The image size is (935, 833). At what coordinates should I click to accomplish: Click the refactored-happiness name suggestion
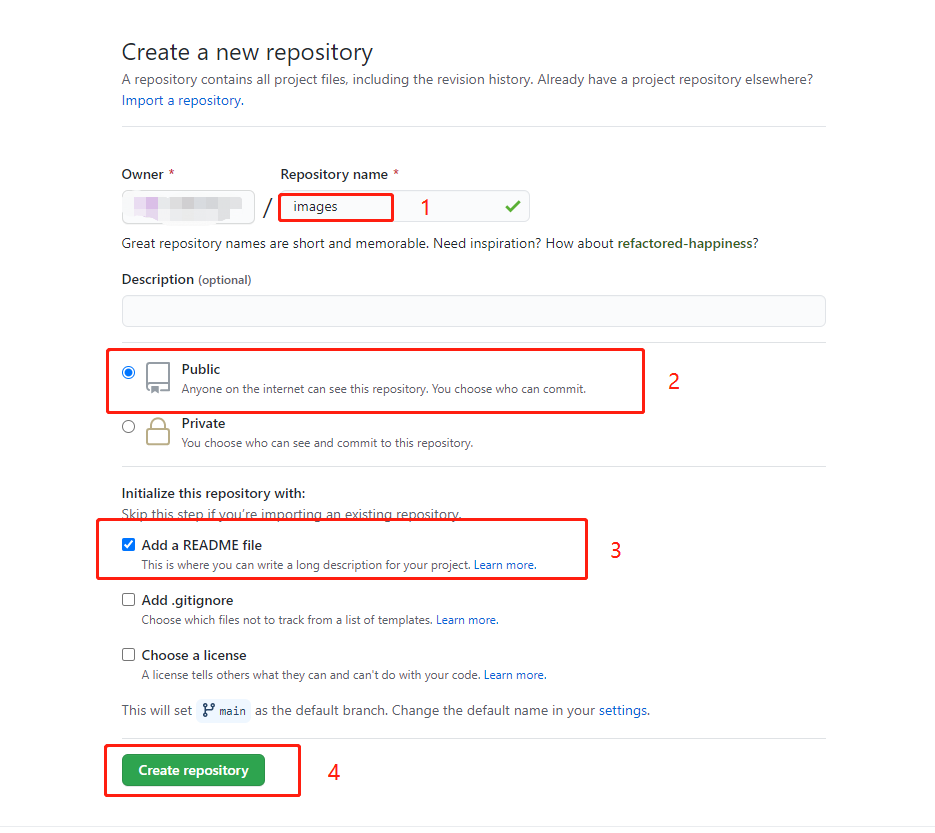[685, 243]
